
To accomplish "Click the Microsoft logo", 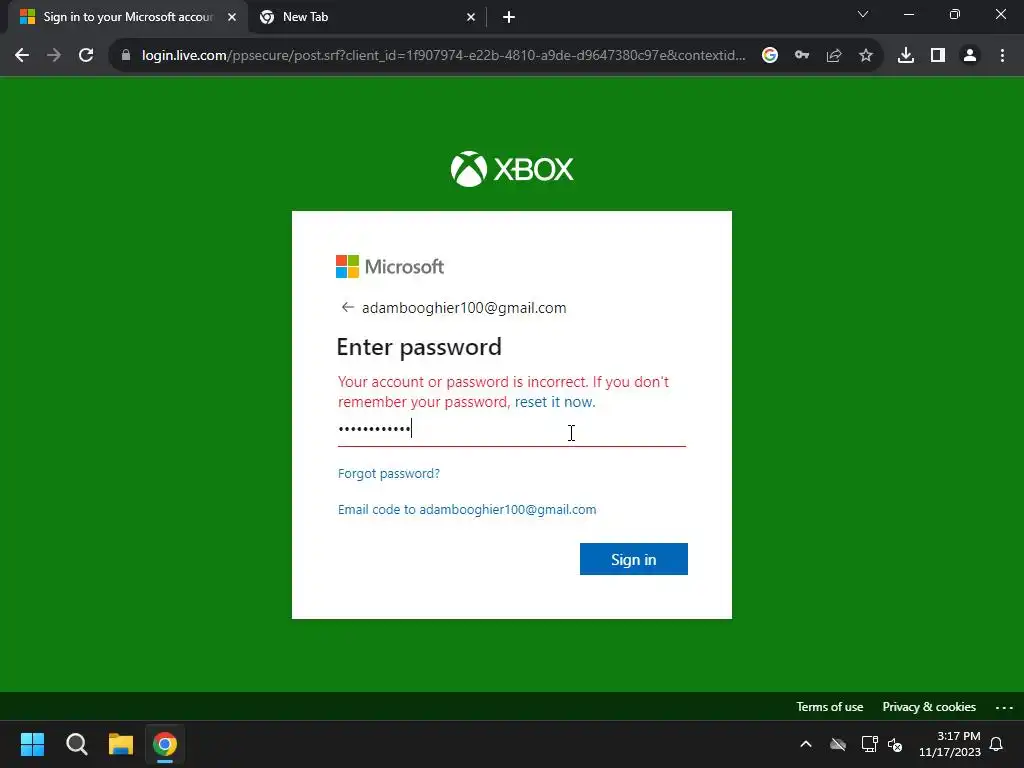I will [x=390, y=266].
